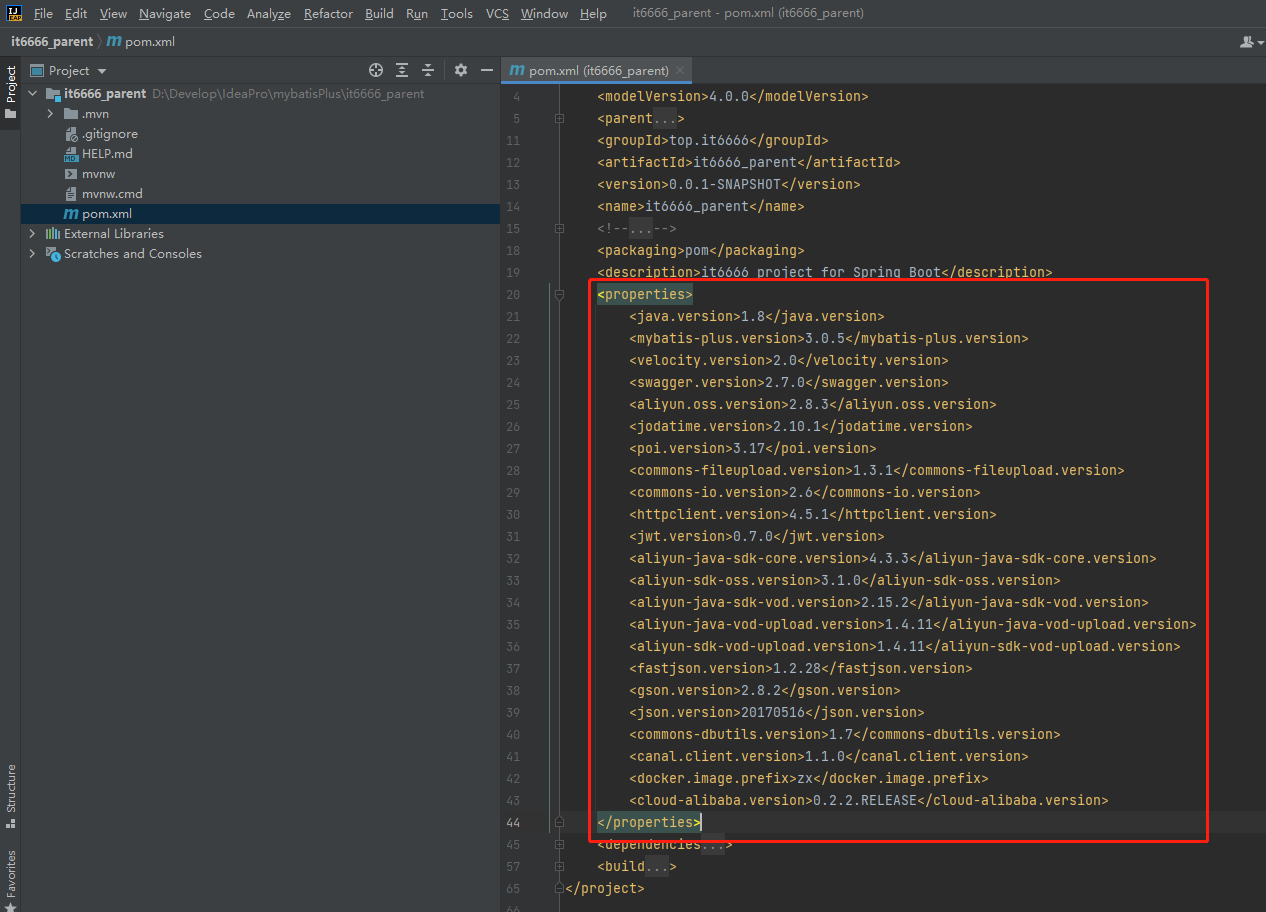Open Project panel settings gear
The image size is (1266, 912).
[461, 70]
